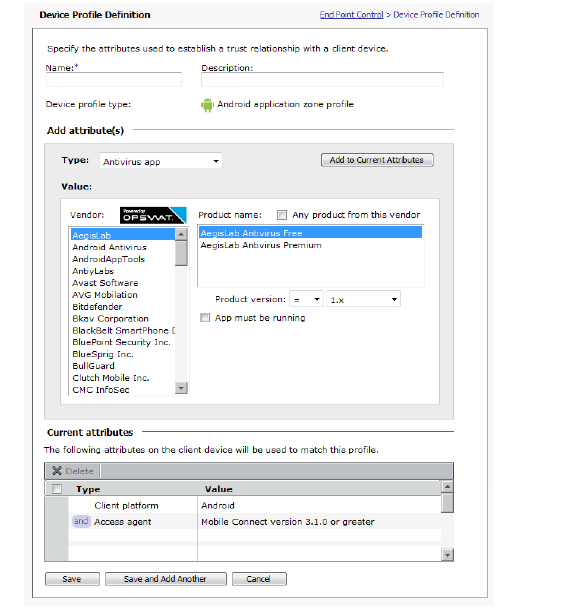571x611 pixels.
Task: Open the Type dropdown showing Antivirus app
Action: point(161,161)
